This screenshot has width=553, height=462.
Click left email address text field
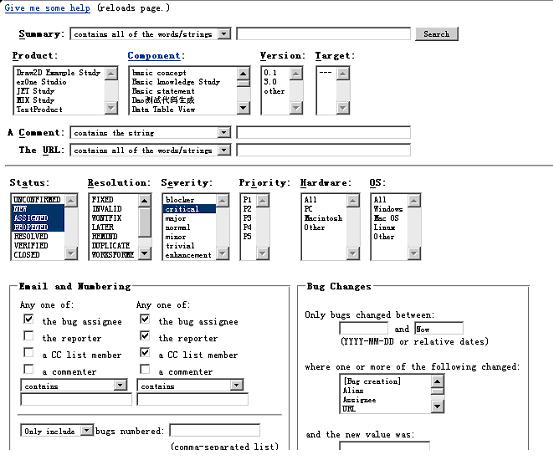[76, 400]
